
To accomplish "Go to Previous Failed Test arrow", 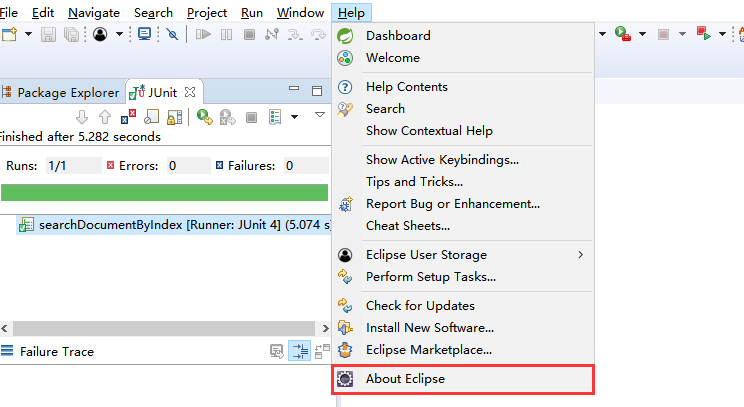I will pyautogui.click(x=105, y=117).
